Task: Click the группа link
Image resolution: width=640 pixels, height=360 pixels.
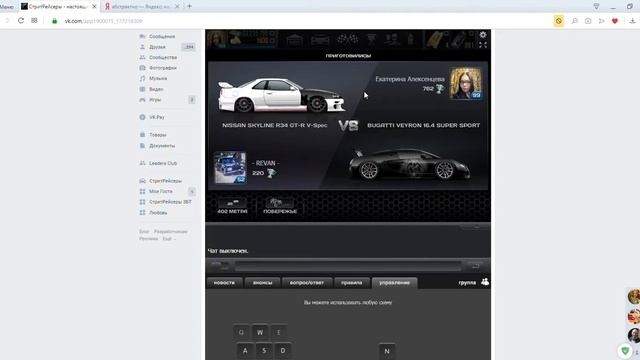Action: [467, 282]
